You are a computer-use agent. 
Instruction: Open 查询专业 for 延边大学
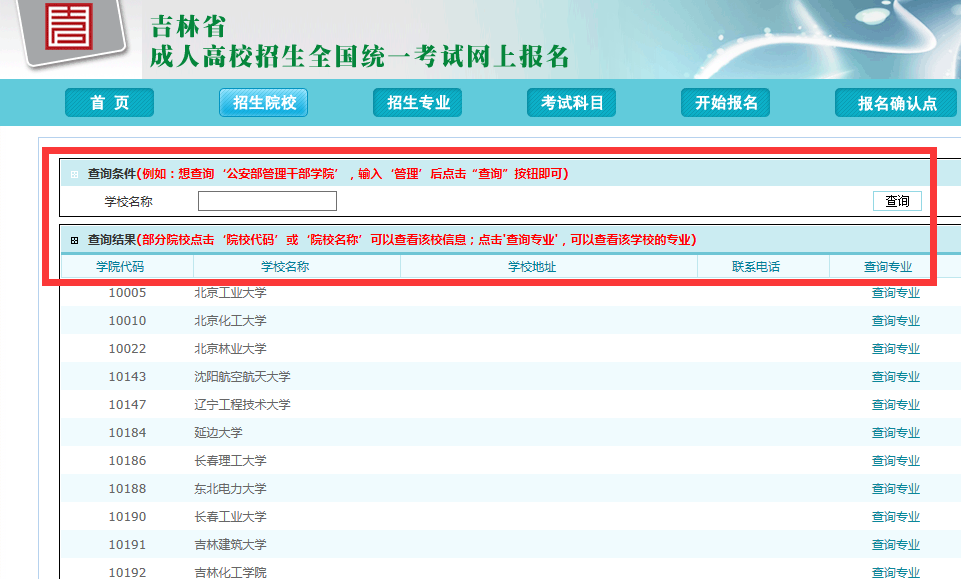896,433
